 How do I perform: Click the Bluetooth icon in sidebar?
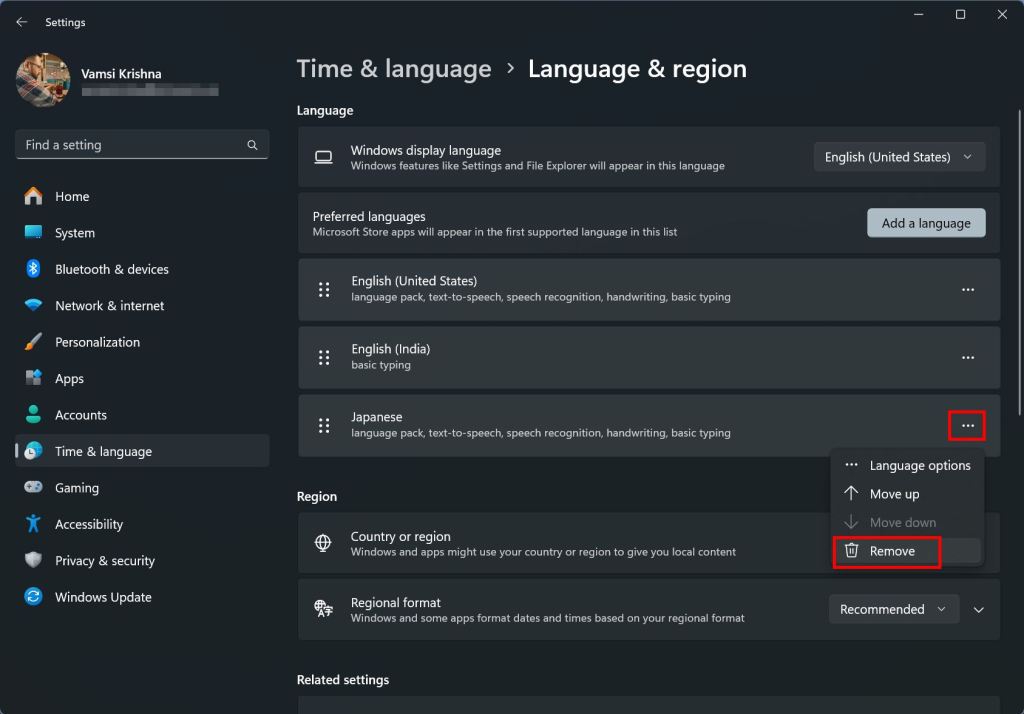click(x=33, y=268)
